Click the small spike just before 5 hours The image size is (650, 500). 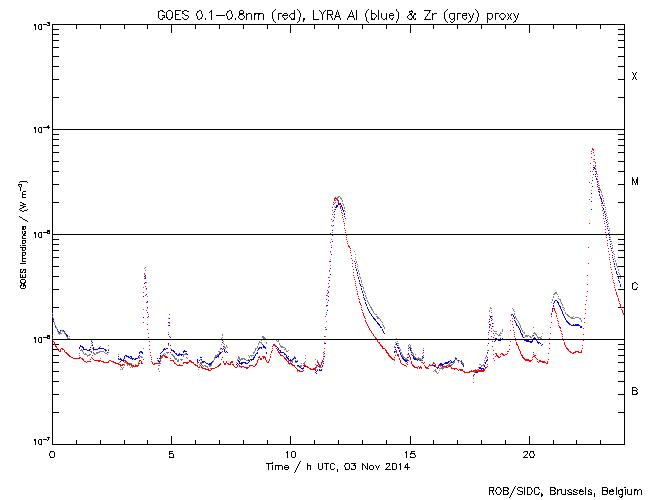tap(169, 316)
